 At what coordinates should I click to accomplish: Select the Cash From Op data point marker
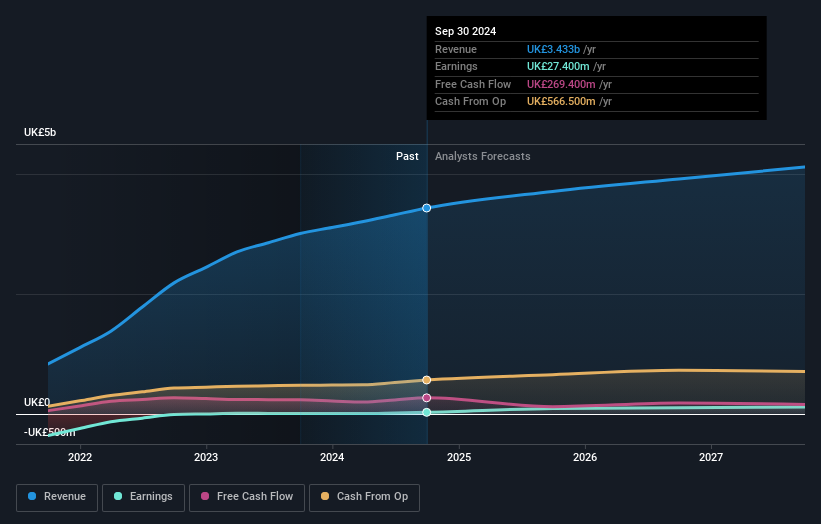coord(427,380)
